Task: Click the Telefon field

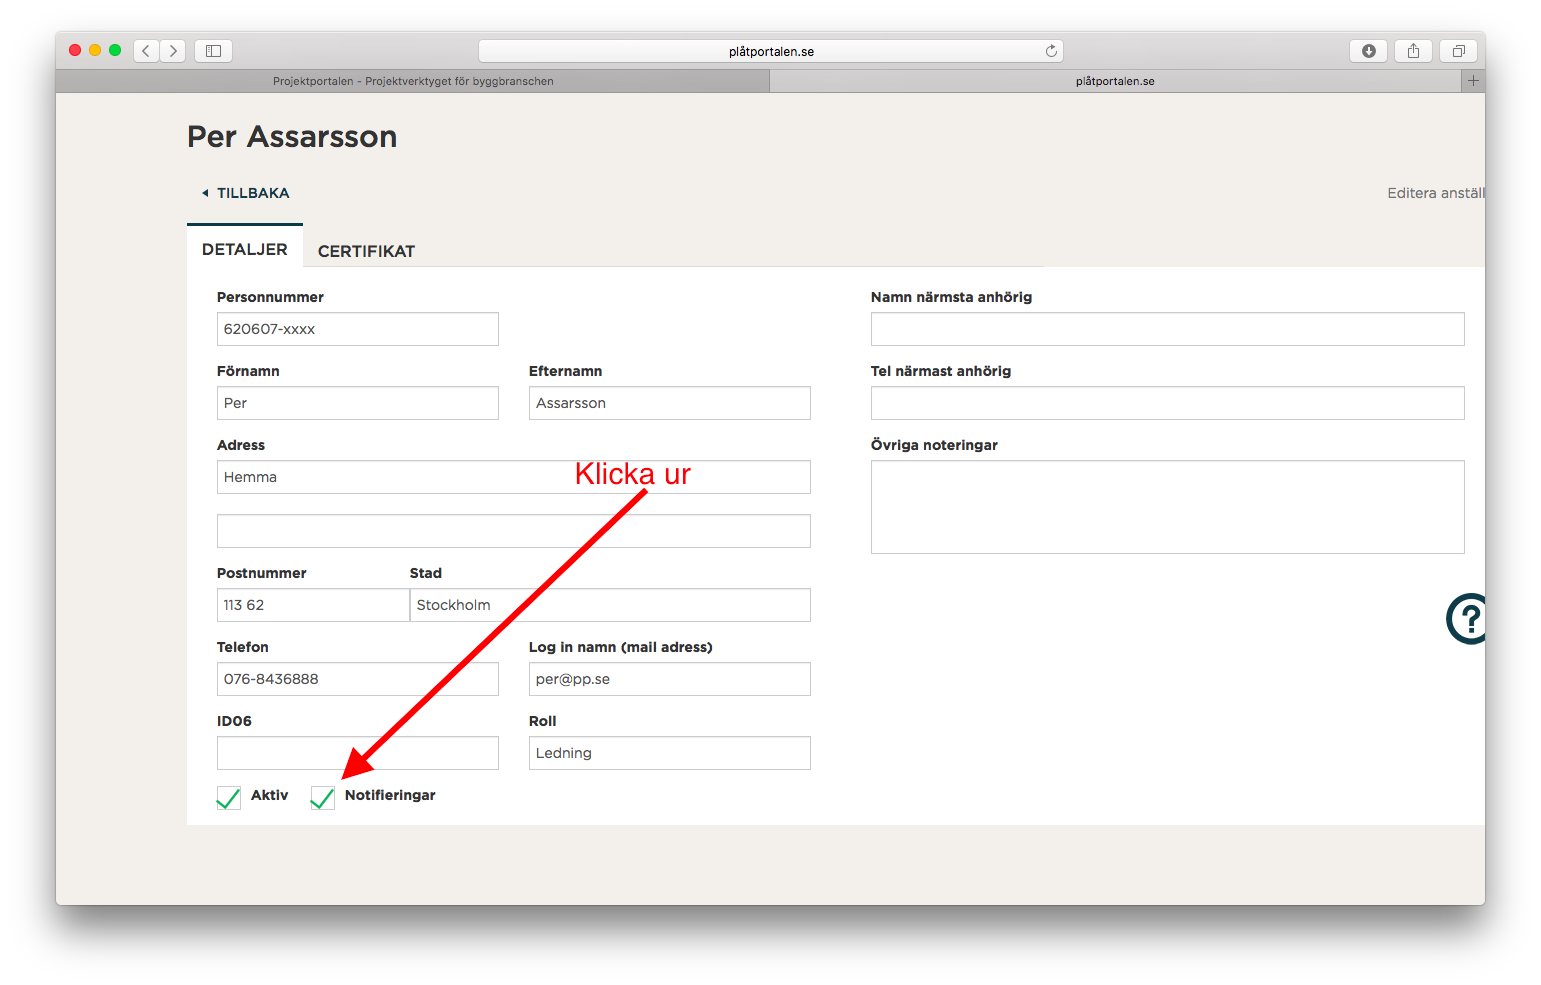Action: (358, 679)
